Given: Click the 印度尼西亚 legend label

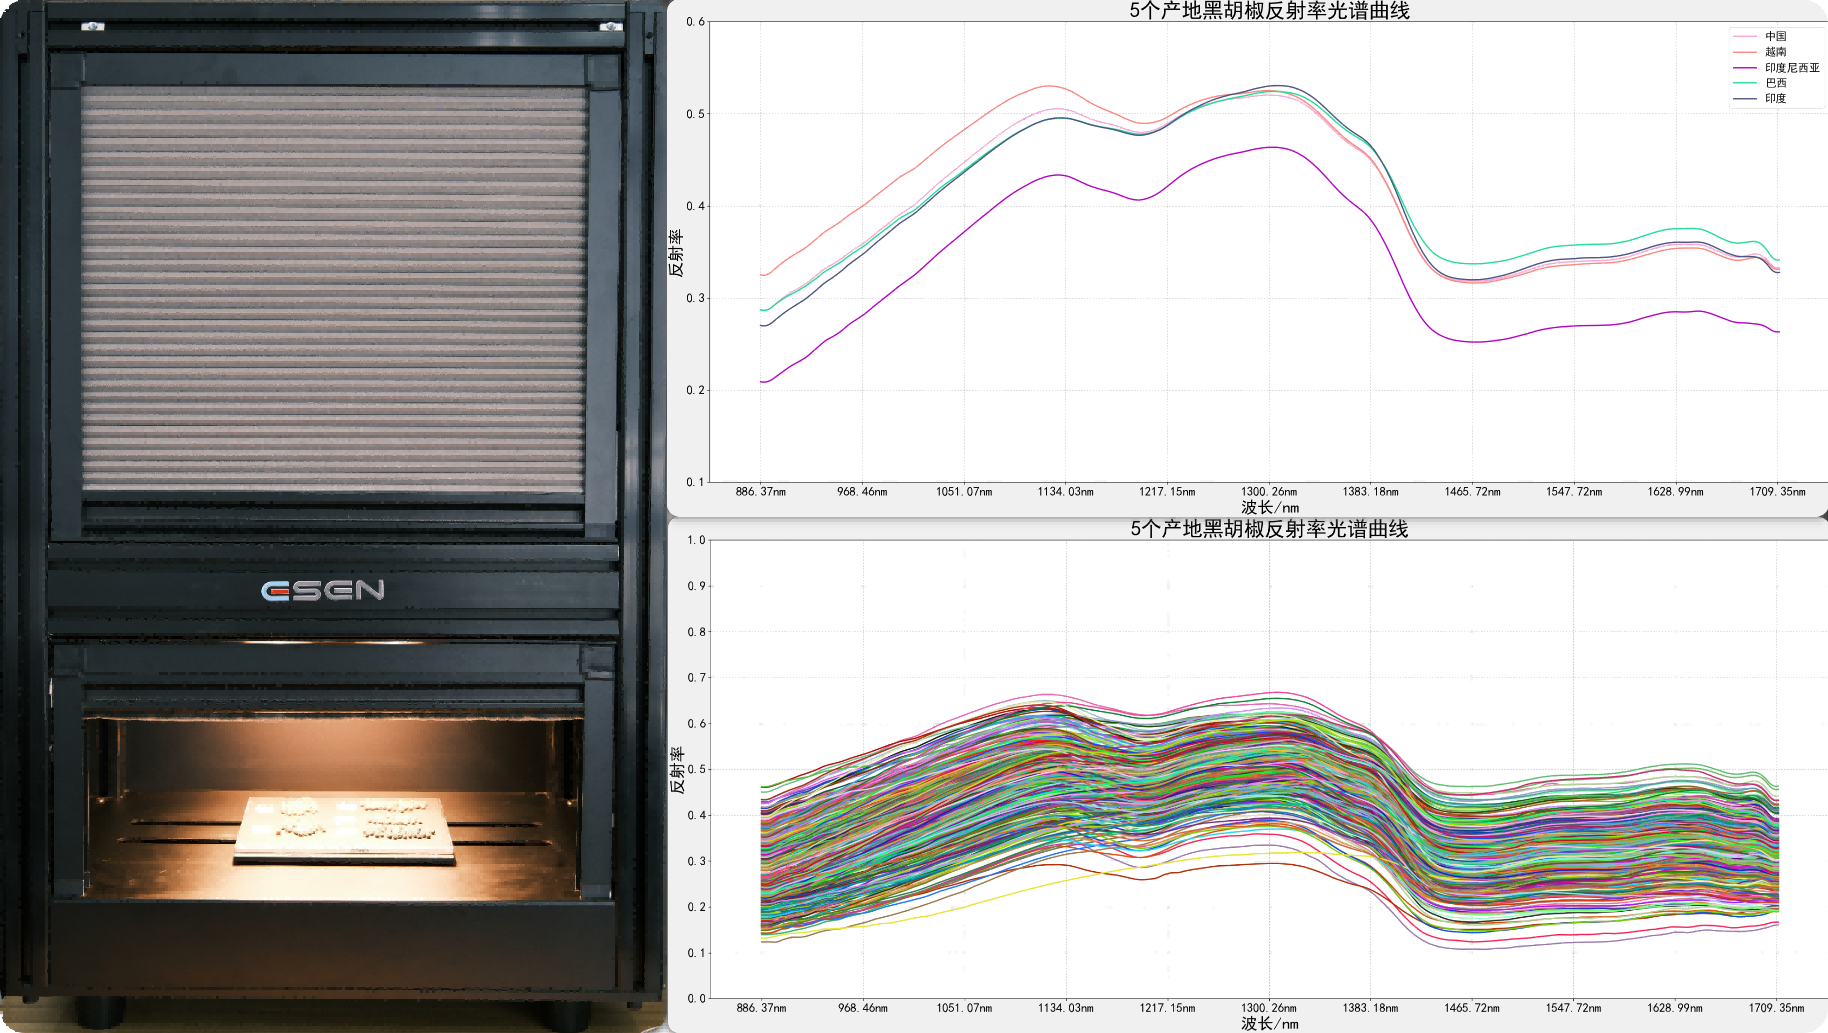Looking at the screenshot, I should (x=1791, y=68).
